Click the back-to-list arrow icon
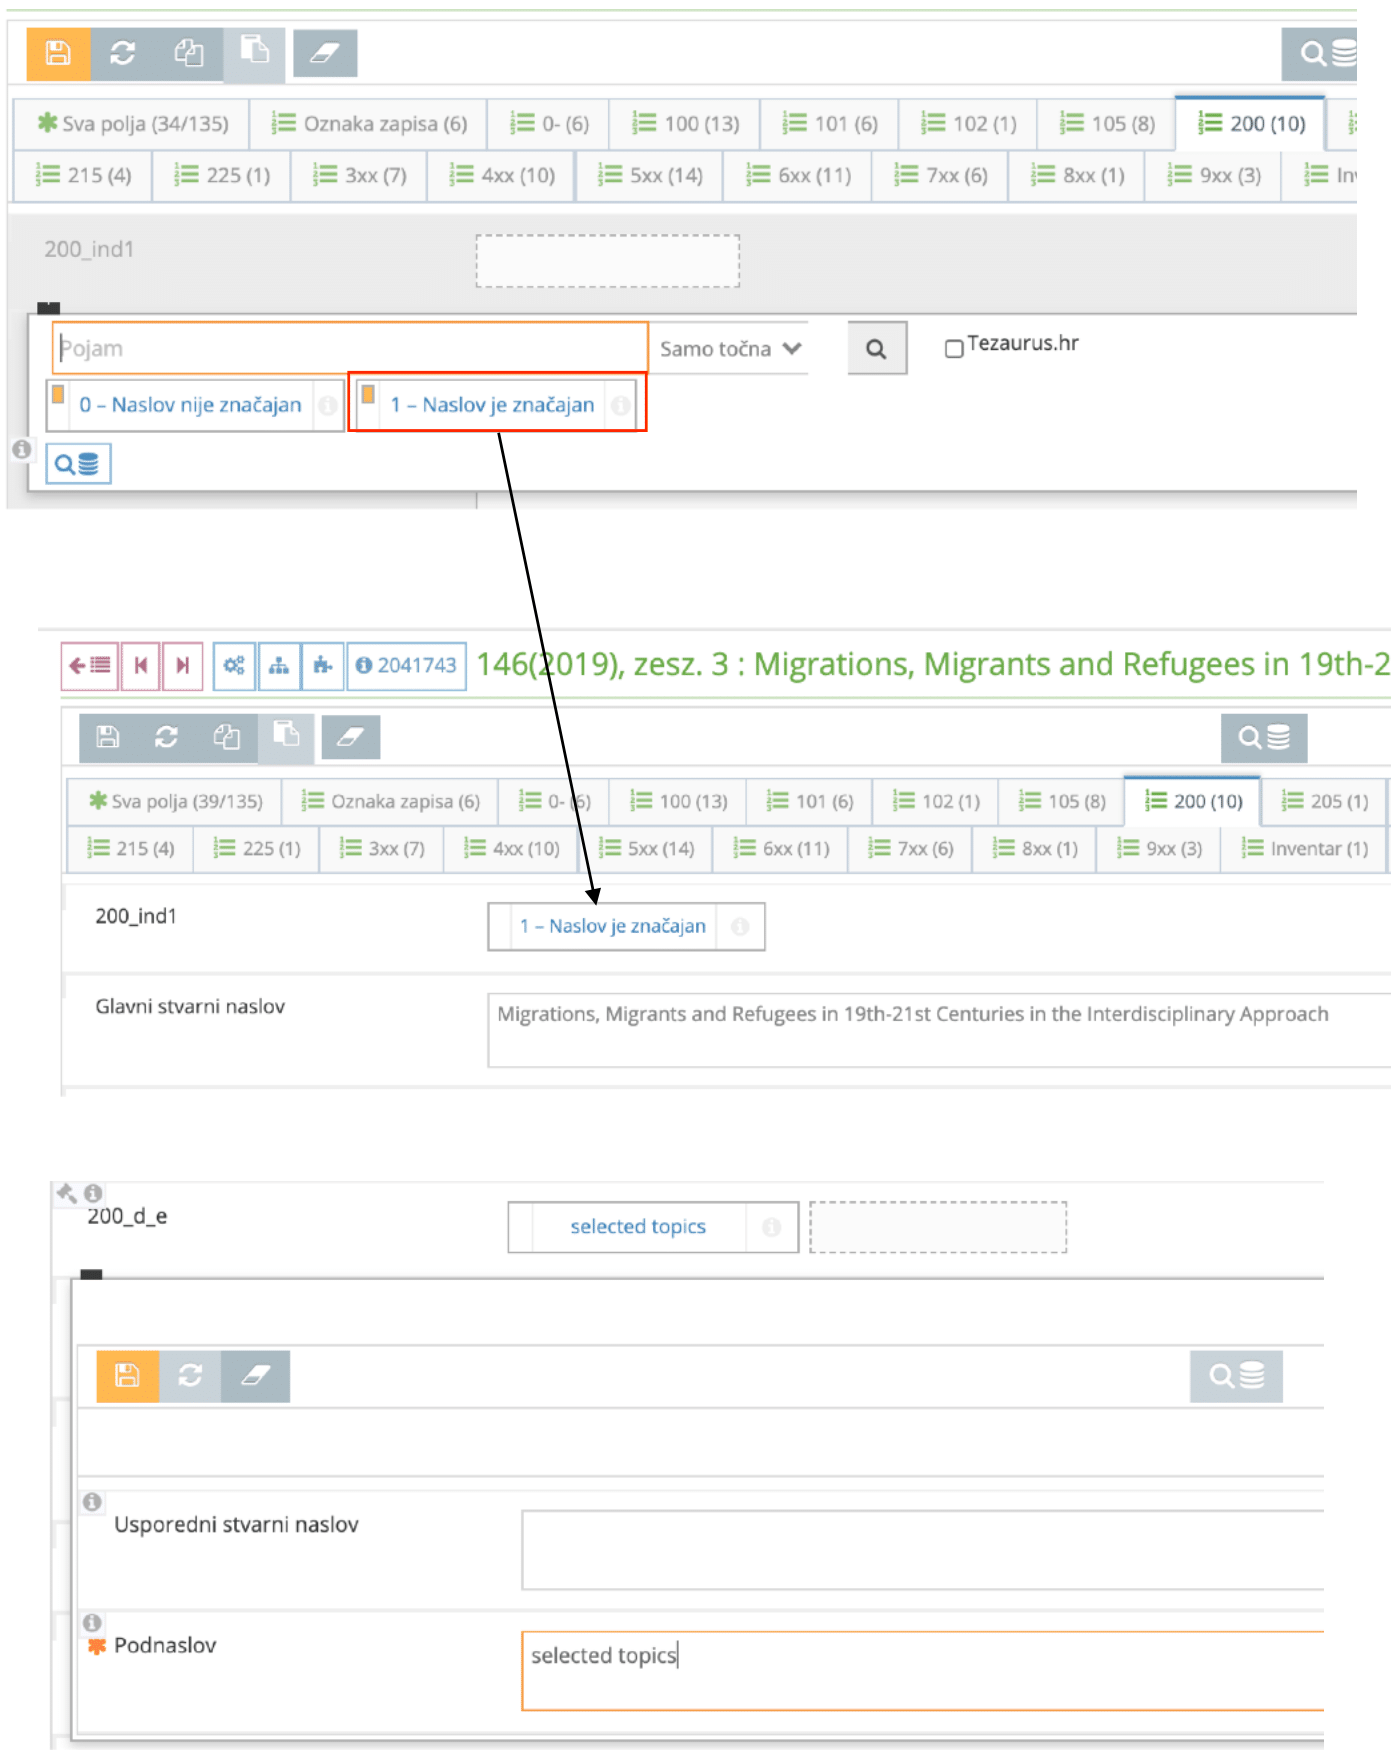This screenshot has height=1758, width=1395. pos(90,666)
